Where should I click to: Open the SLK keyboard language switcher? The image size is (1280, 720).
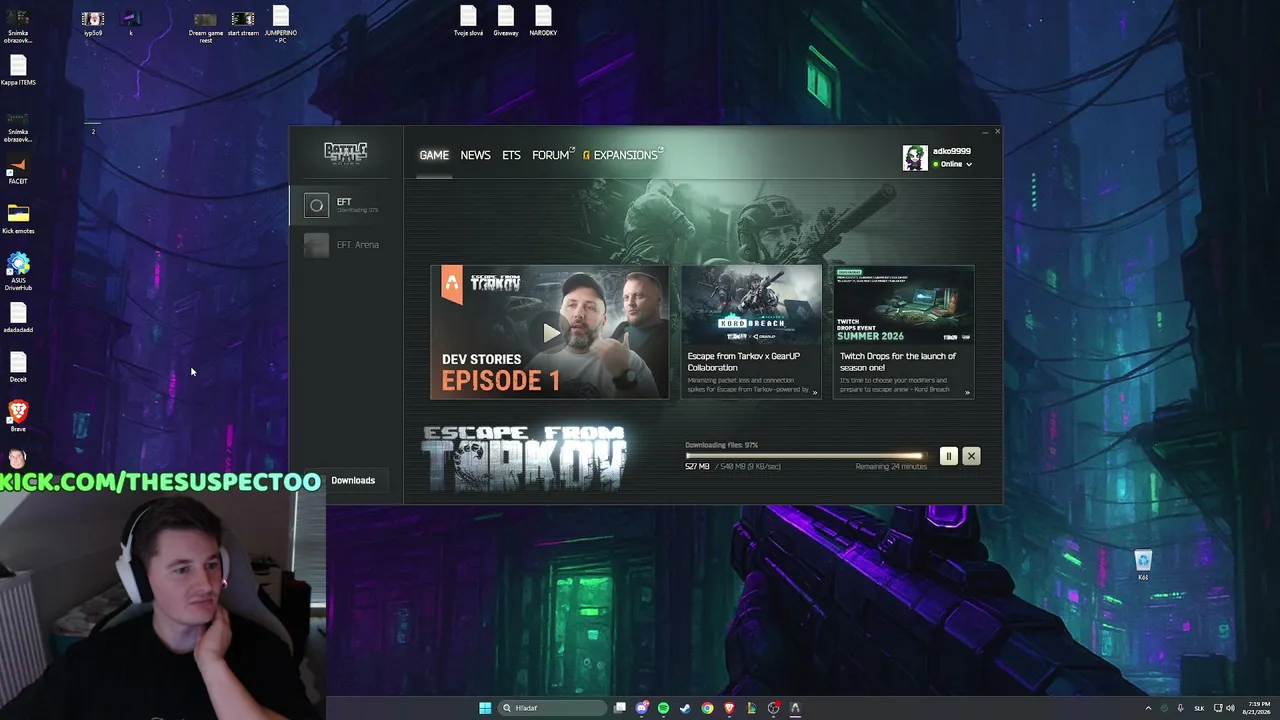click(1199, 708)
